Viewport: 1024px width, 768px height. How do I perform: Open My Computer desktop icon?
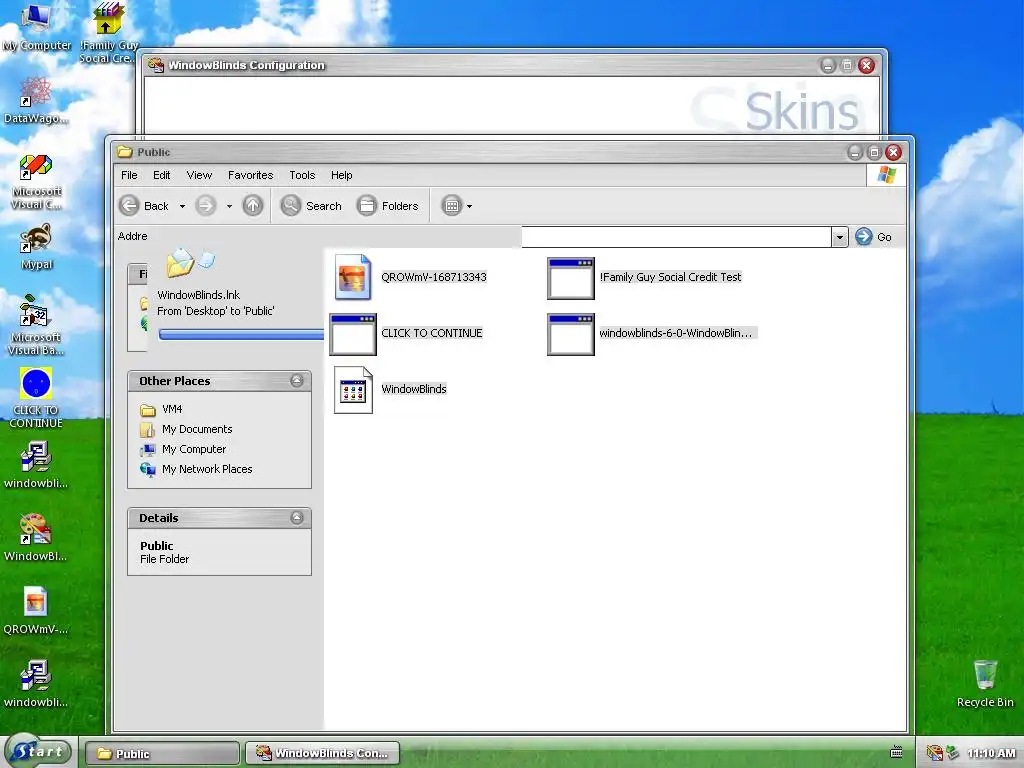point(37,26)
